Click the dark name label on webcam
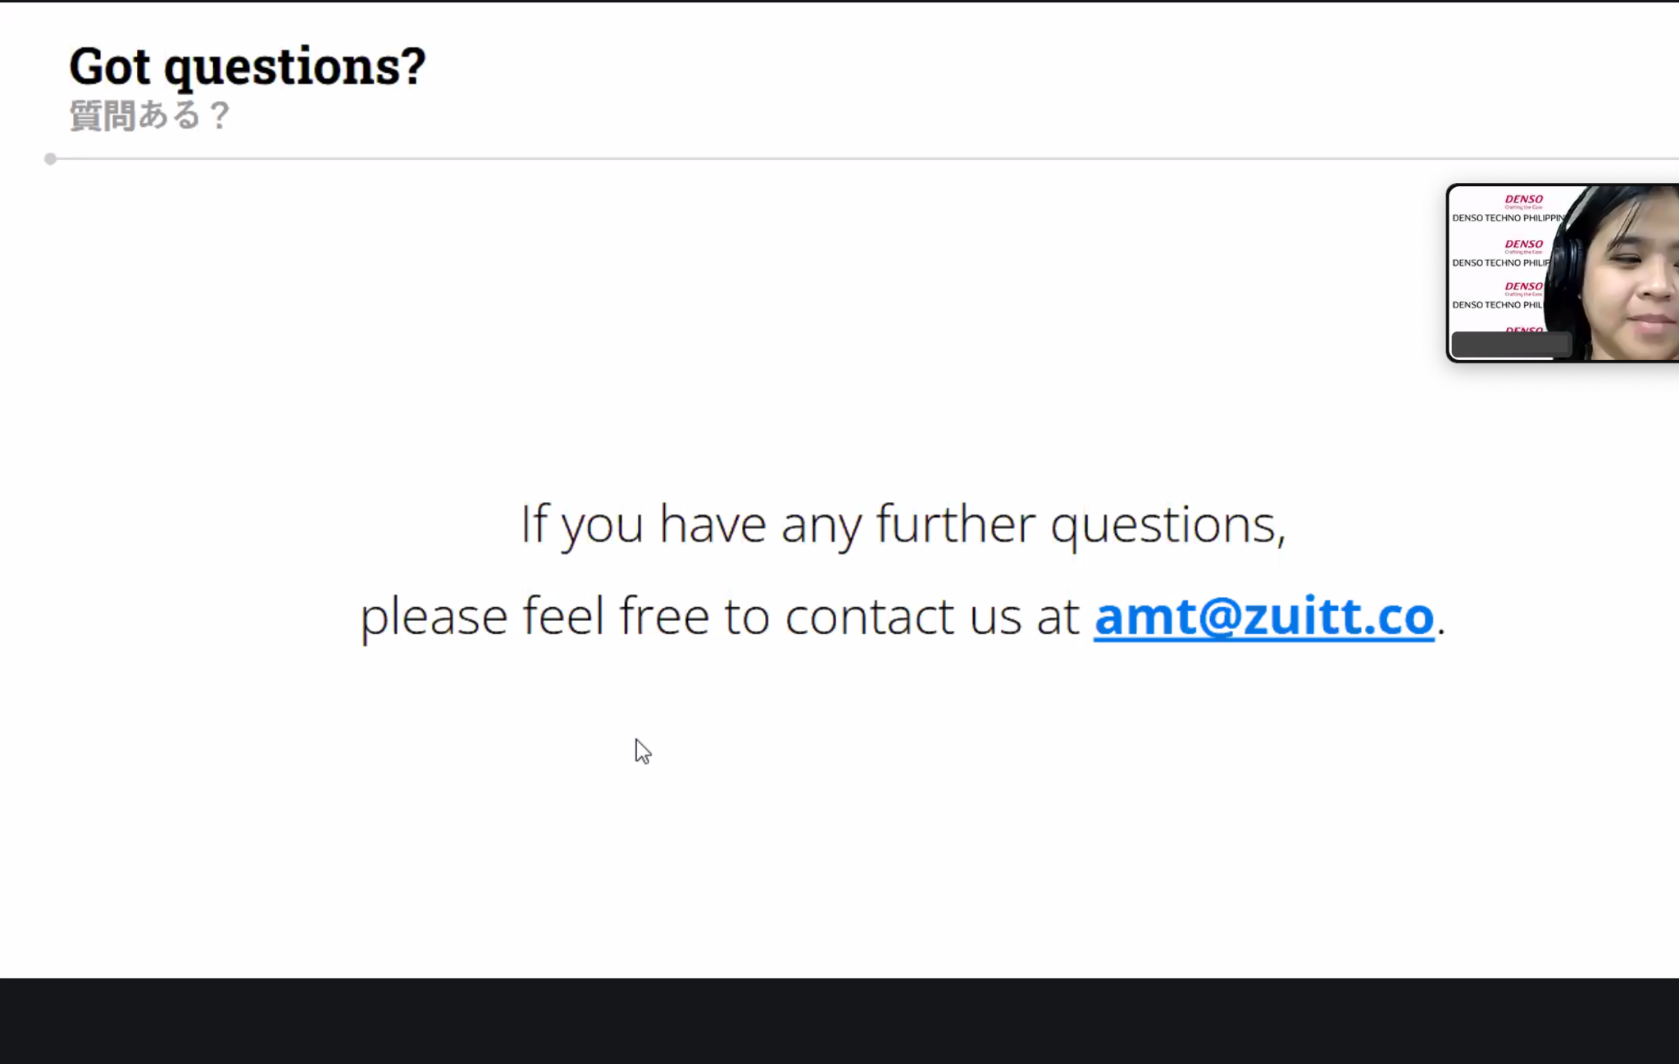This screenshot has height=1064, width=1679. (x=1510, y=345)
